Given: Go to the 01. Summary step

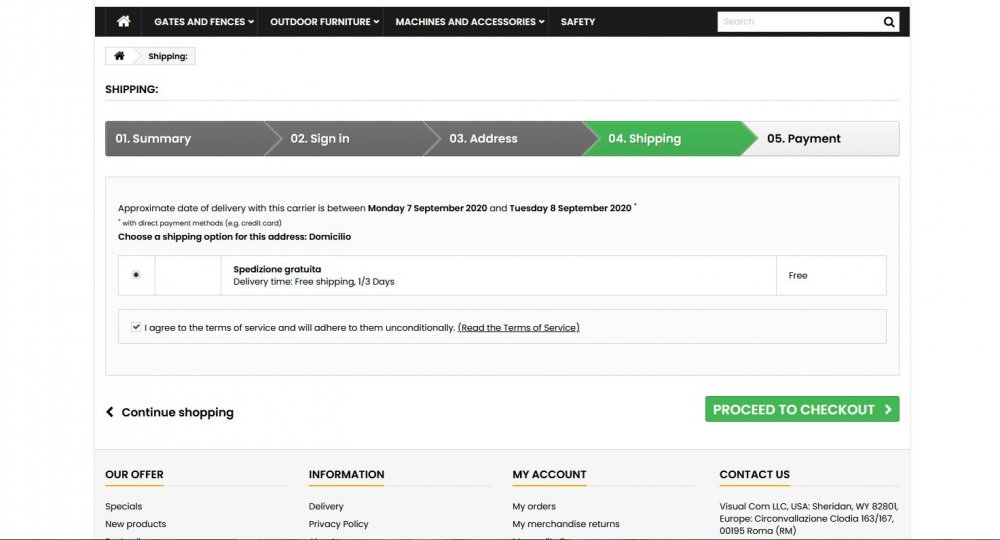Looking at the screenshot, I should 185,138.
